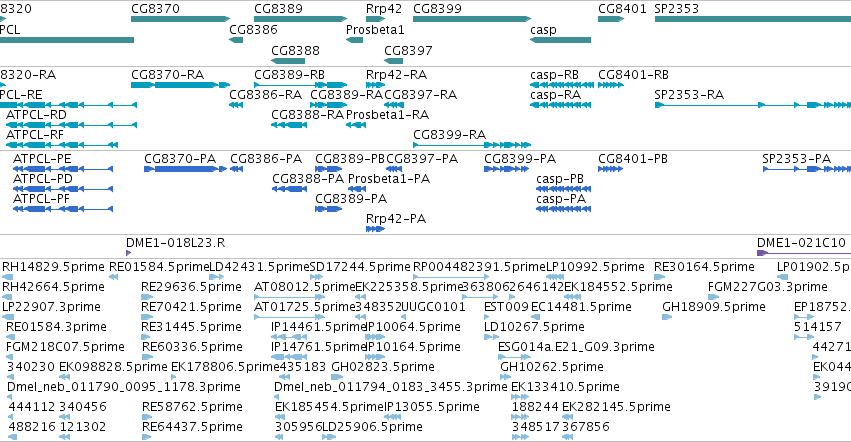Screen dimensions: 851x442
Task: Open the SD17244.5prime EST label
Action: (x=360, y=267)
